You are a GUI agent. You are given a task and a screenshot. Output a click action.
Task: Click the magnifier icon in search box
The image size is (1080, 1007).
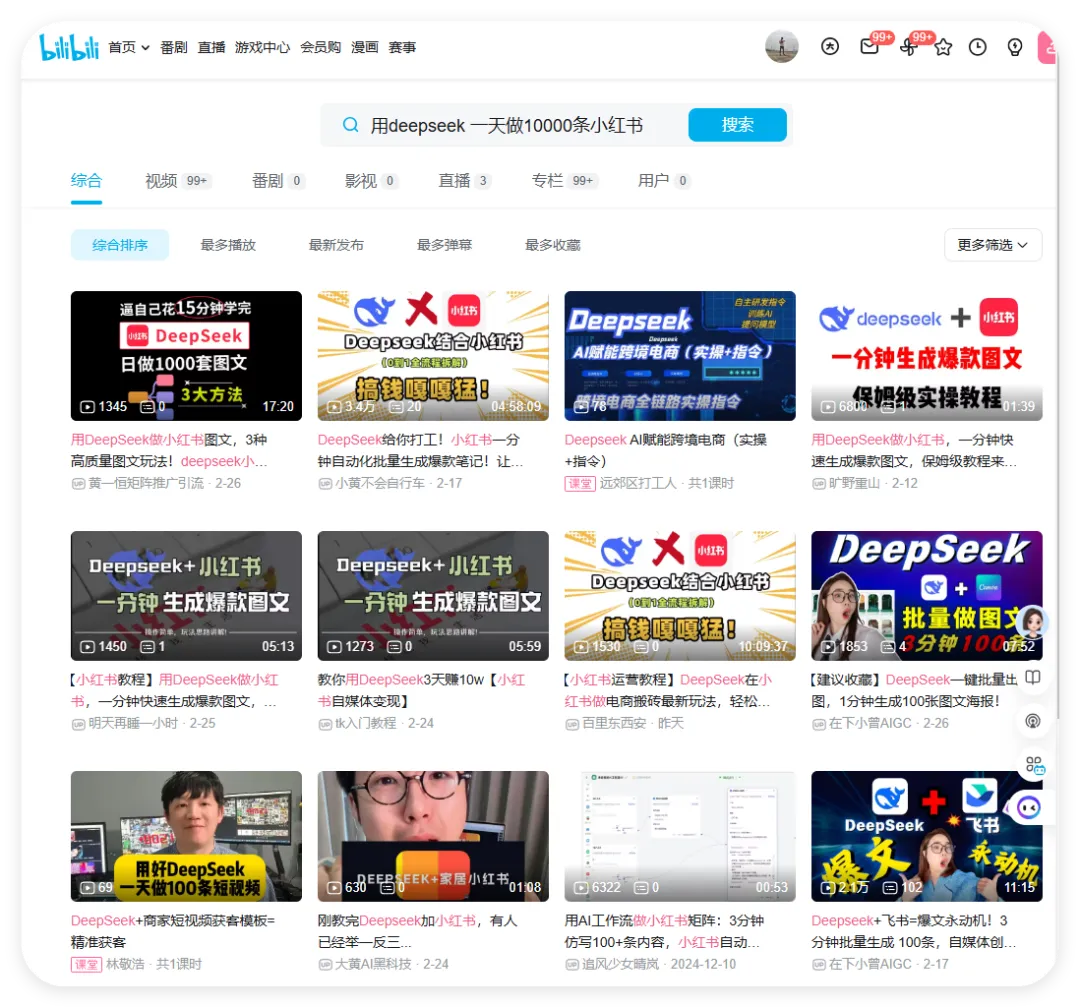(351, 125)
